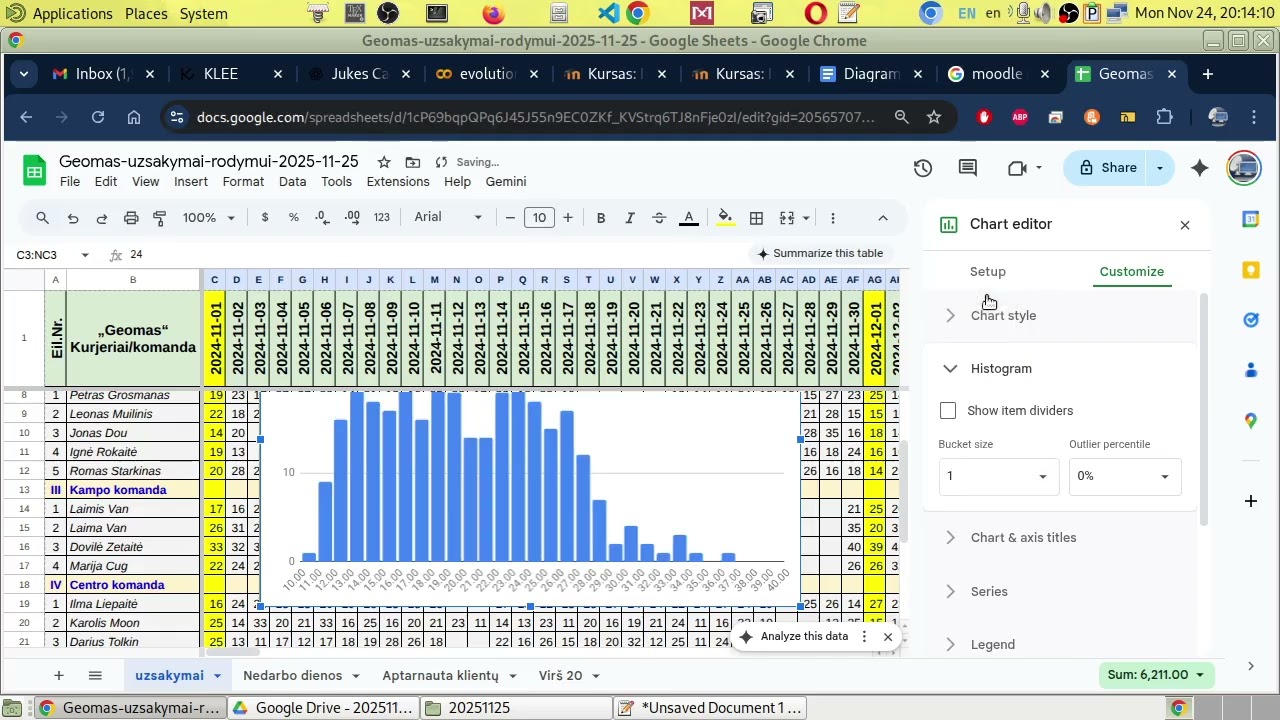Open the Applications system menu

[x=60, y=14]
